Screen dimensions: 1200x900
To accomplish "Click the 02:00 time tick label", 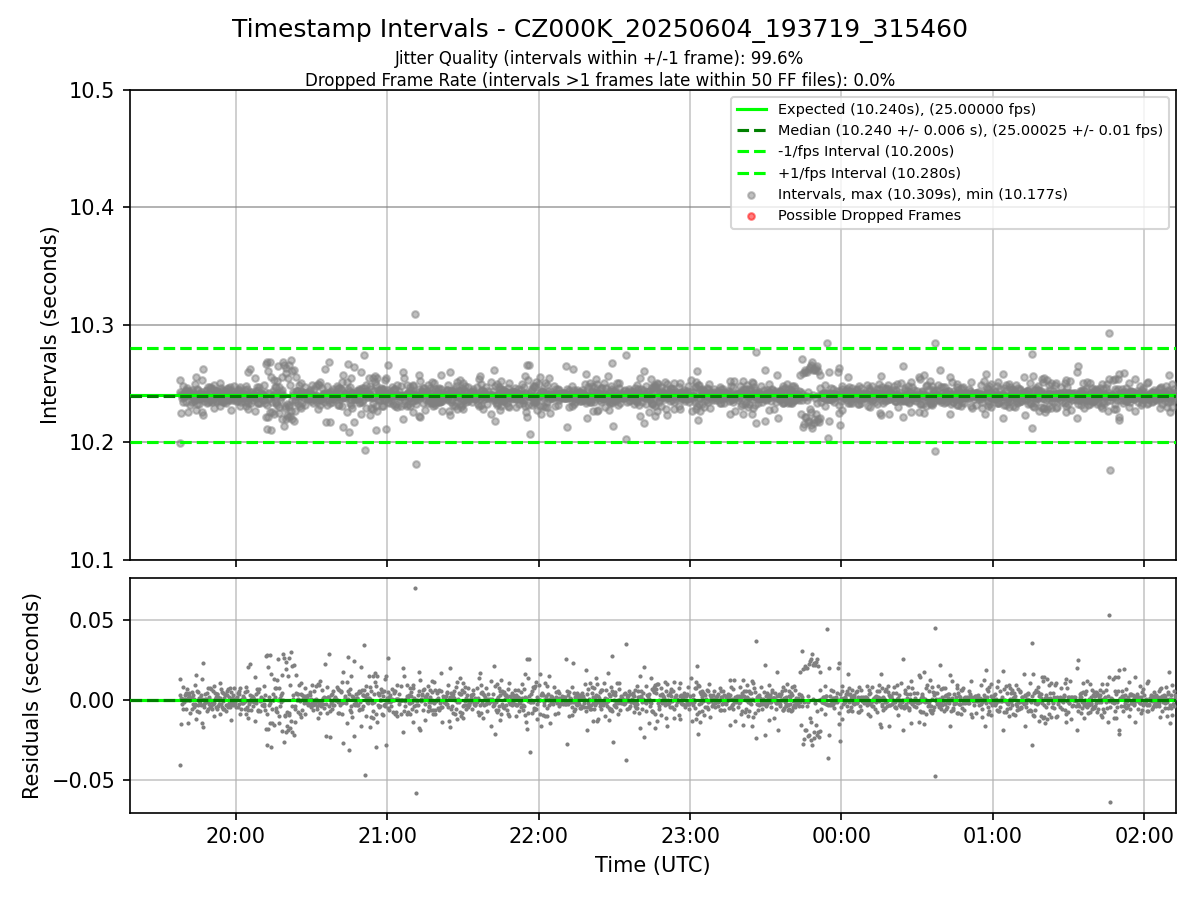I will tap(1144, 834).
